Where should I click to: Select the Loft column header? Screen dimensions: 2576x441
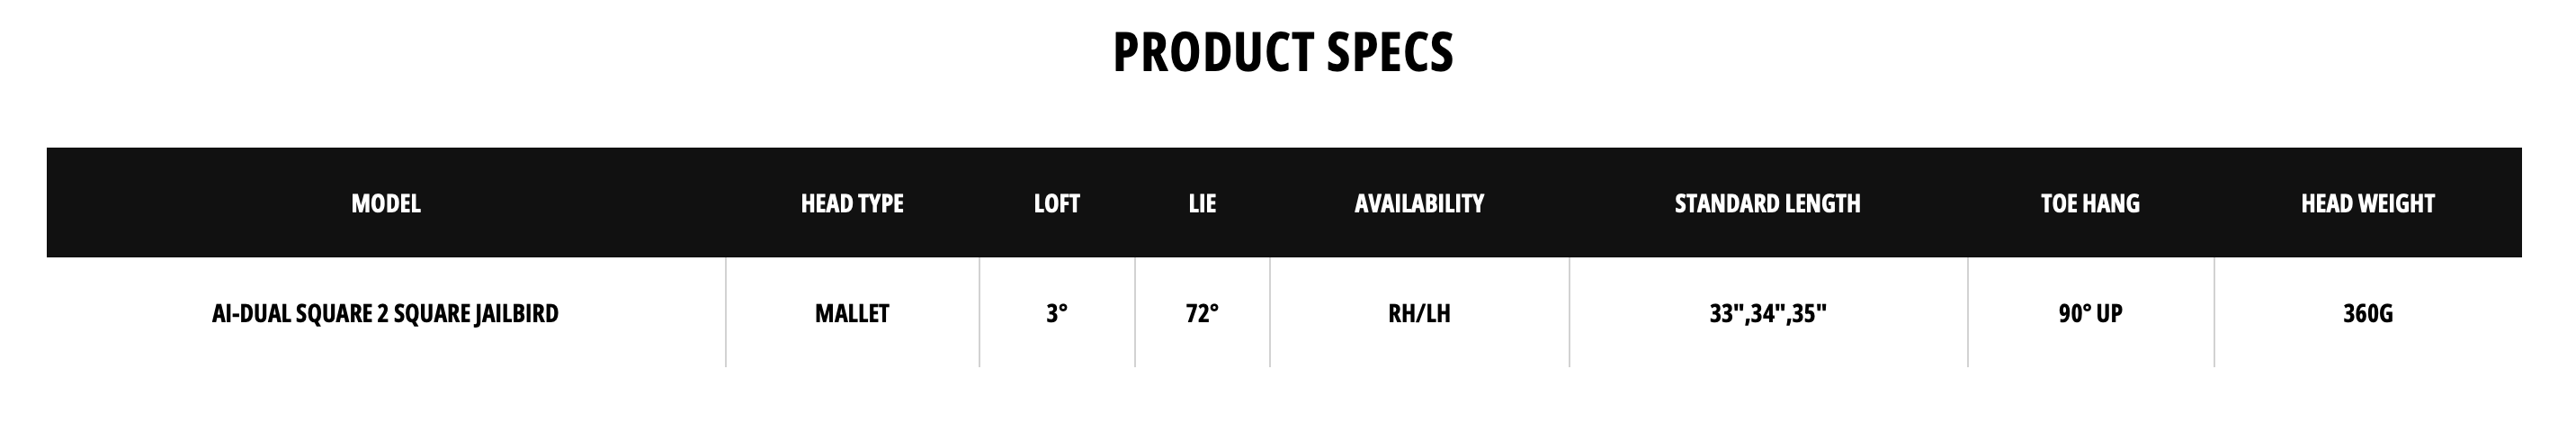(1056, 204)
